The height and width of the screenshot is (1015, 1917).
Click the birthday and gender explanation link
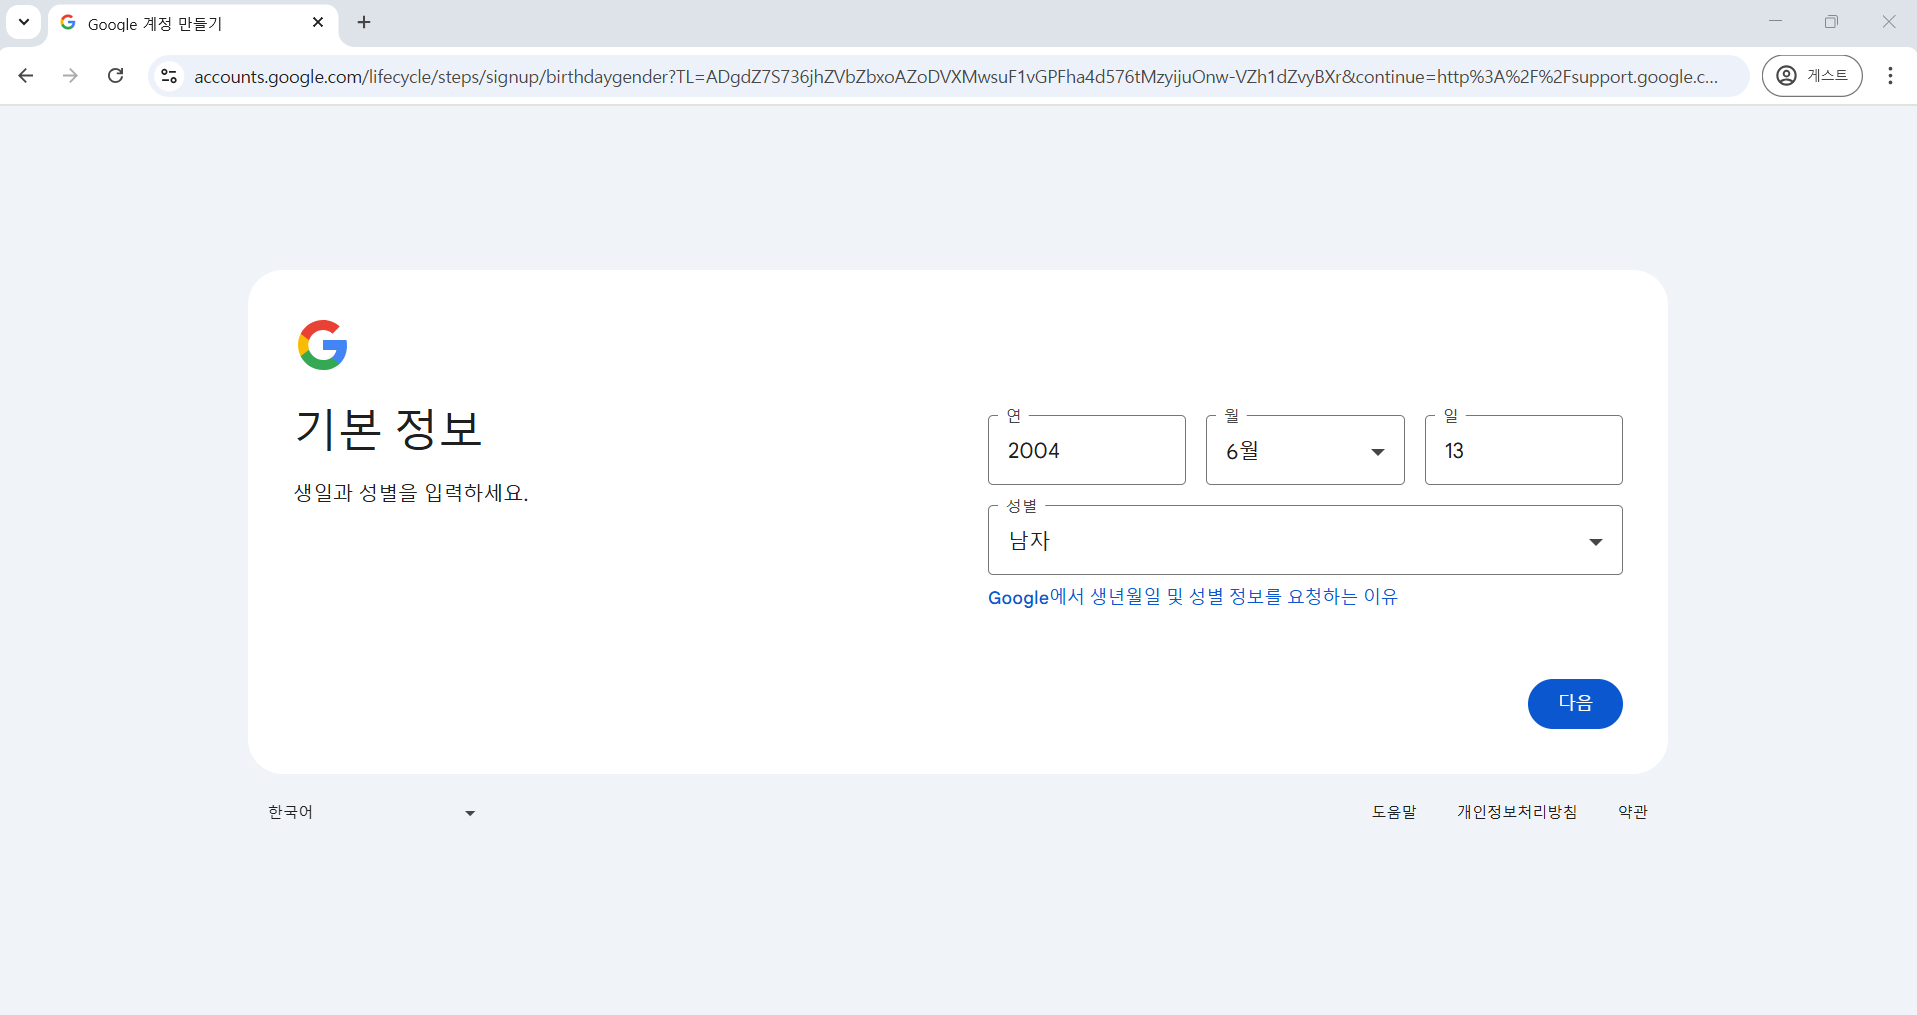pyautogui.click(x=1192, y=596)
